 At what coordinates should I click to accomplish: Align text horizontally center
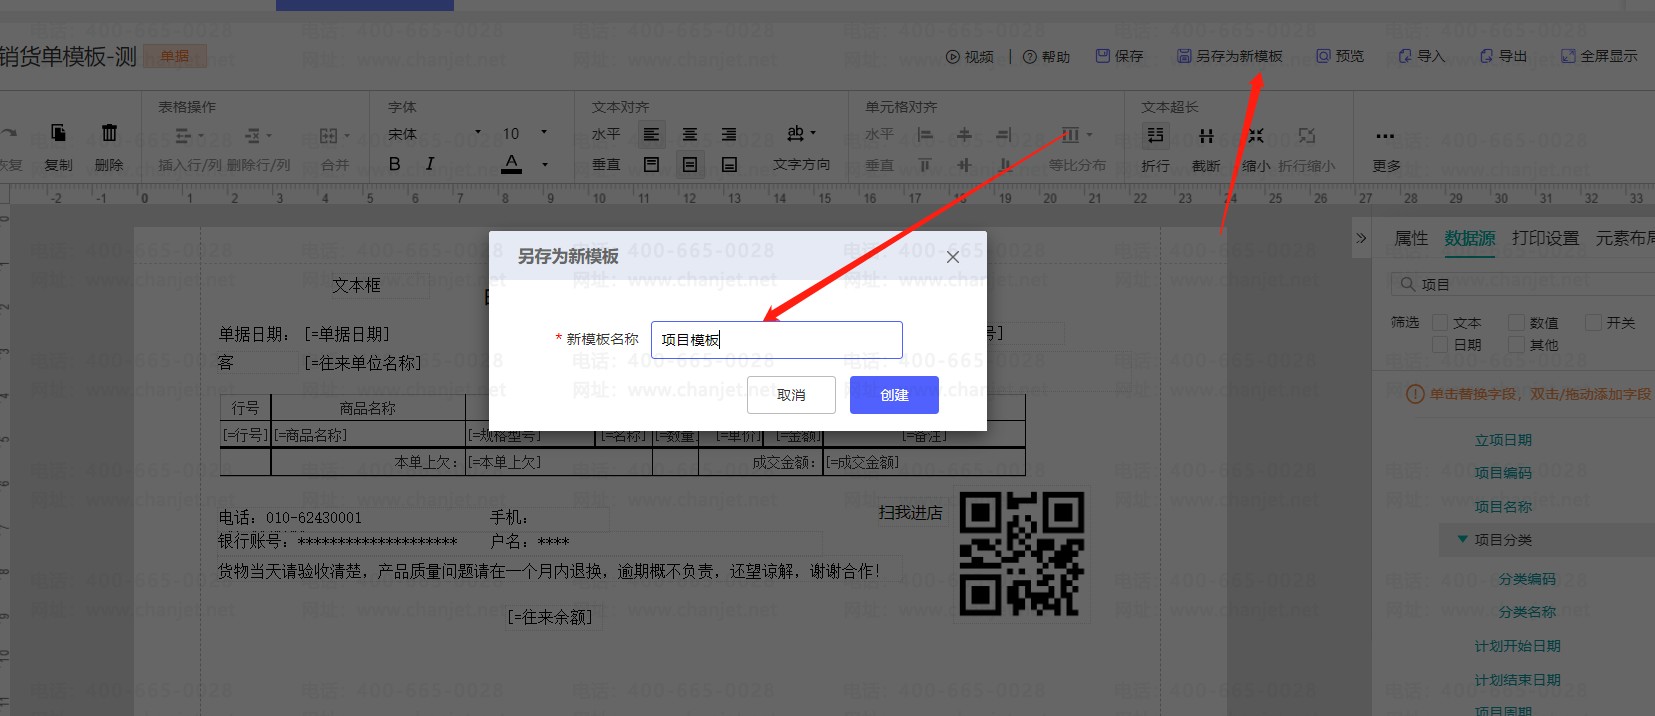[x=690, y=134]
